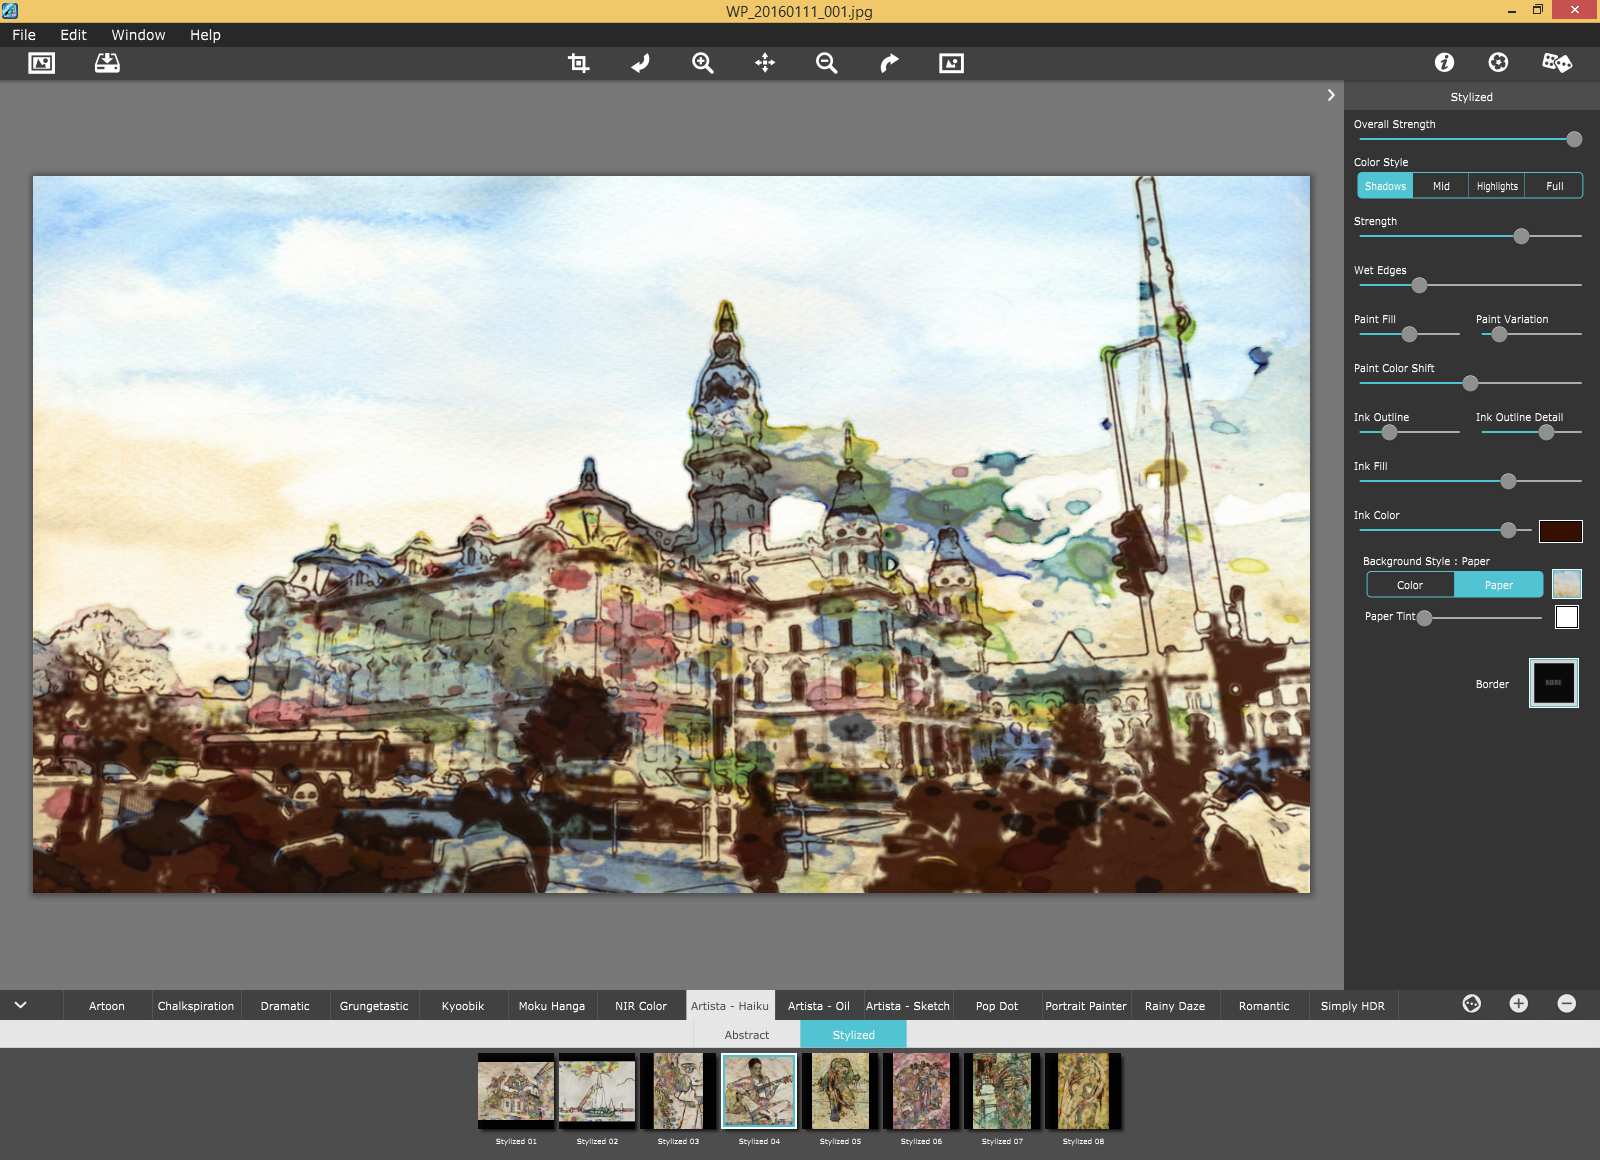Click the undo arrow icon
The height and width of the screenshot is (1160, 1600).
tap(640, 63)
